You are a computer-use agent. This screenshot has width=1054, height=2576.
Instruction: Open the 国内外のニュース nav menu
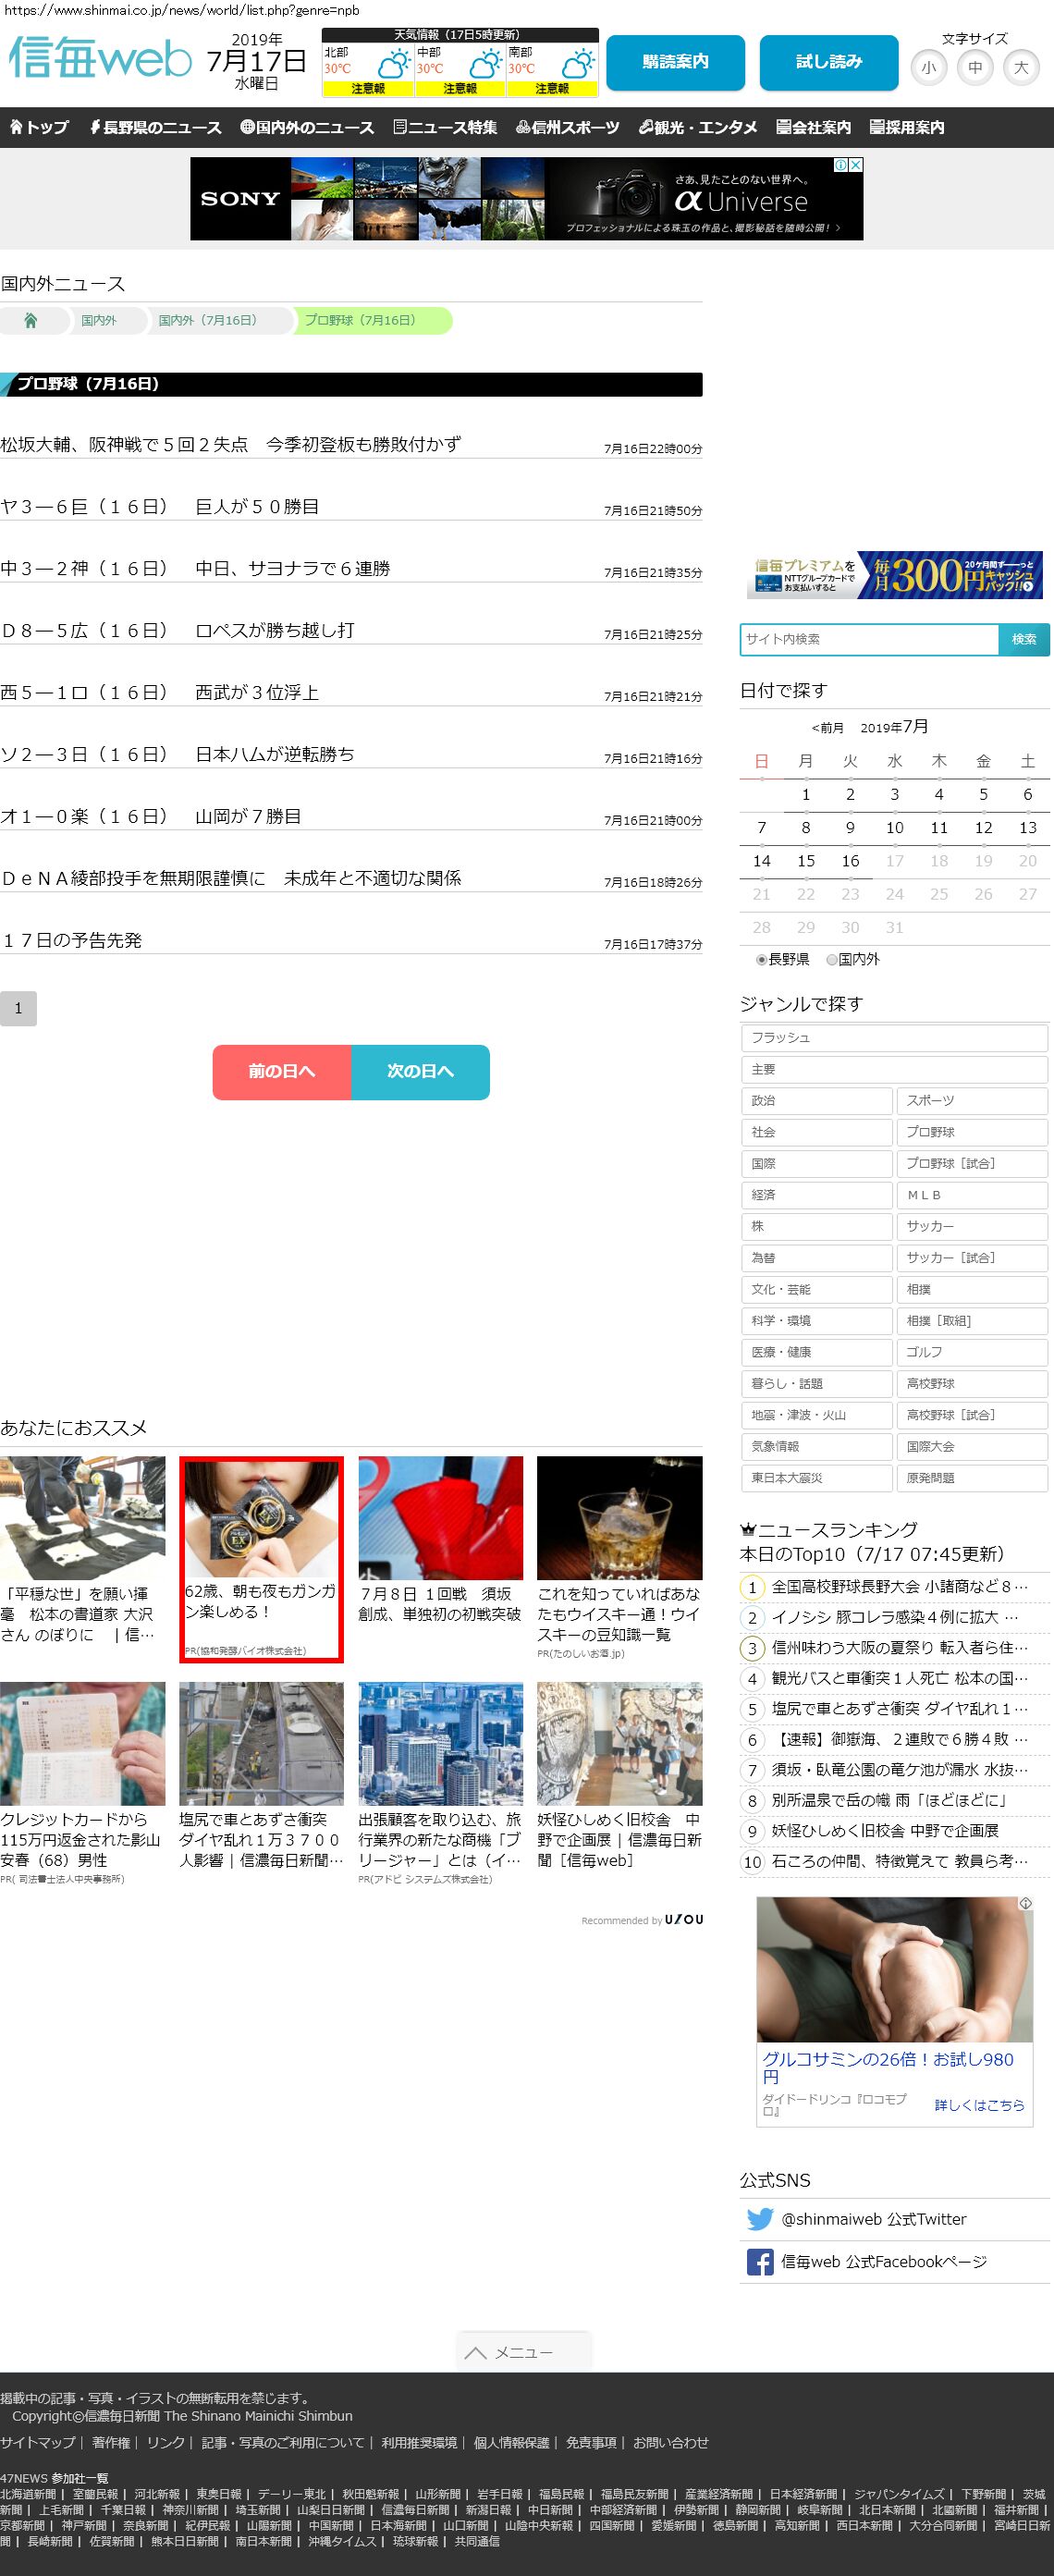pyautogui.click(x=307, y=128)
